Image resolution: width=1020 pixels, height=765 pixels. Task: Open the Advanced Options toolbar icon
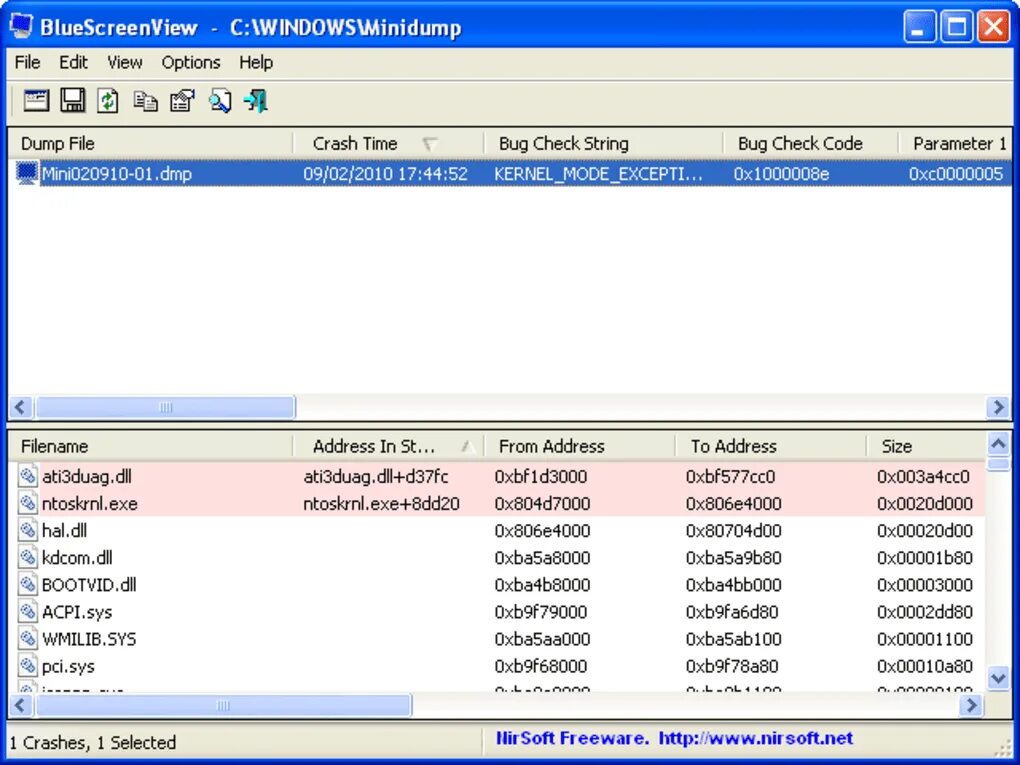pos(36,101)
